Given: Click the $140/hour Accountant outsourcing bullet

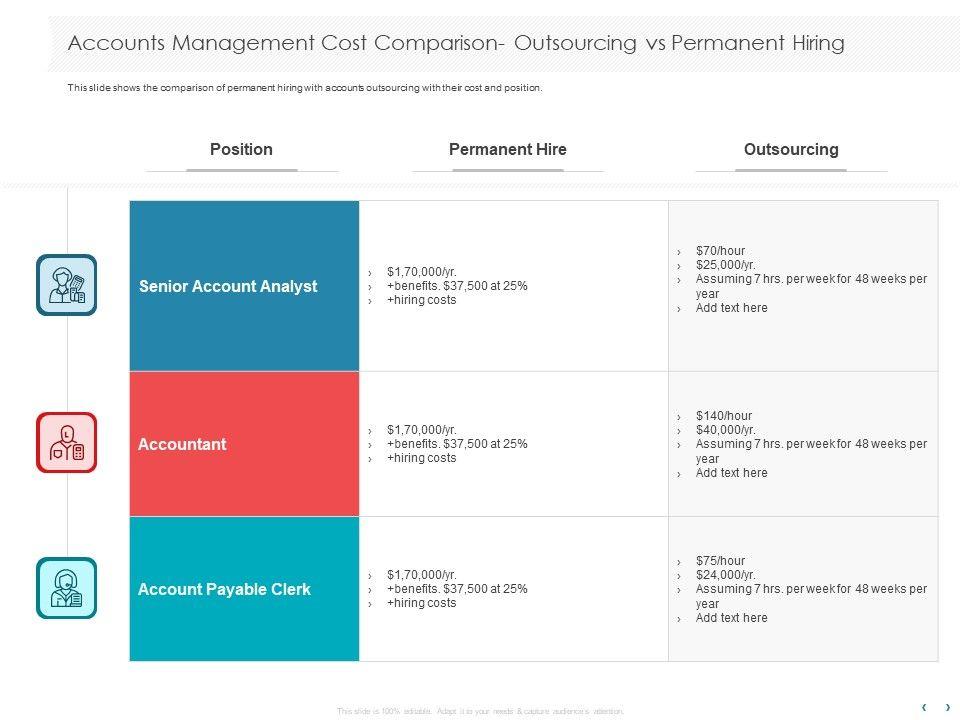Looking at the screenshot, I should 723,416.
